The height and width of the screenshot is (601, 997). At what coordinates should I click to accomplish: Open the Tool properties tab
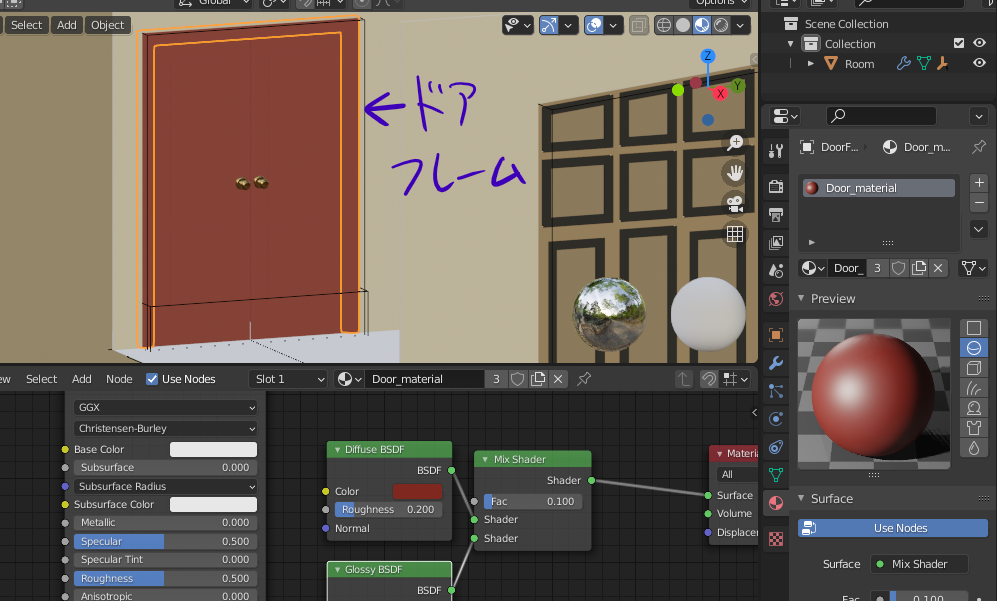pyautogui.click(x=776, y=151)
